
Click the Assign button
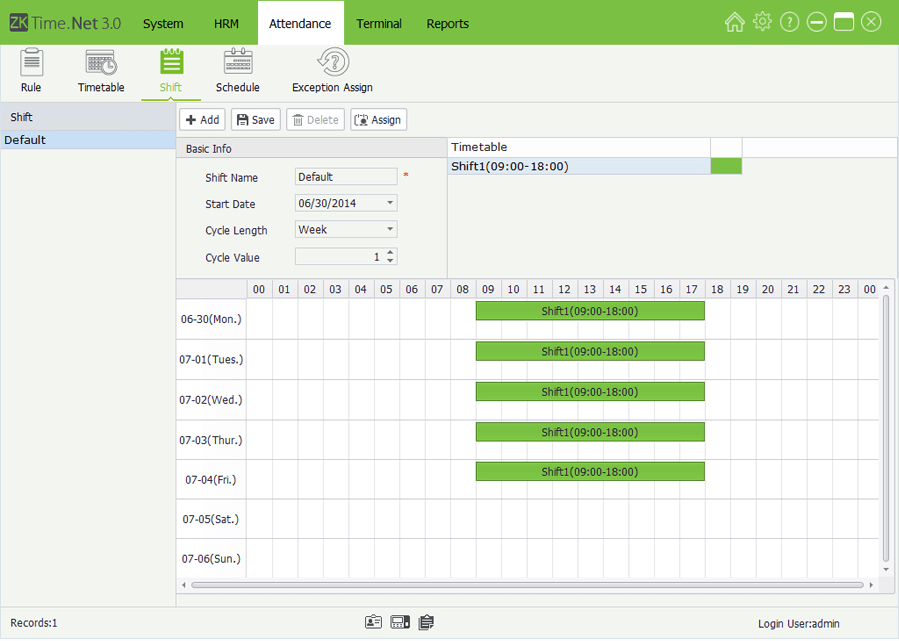[x=378, y=120]
